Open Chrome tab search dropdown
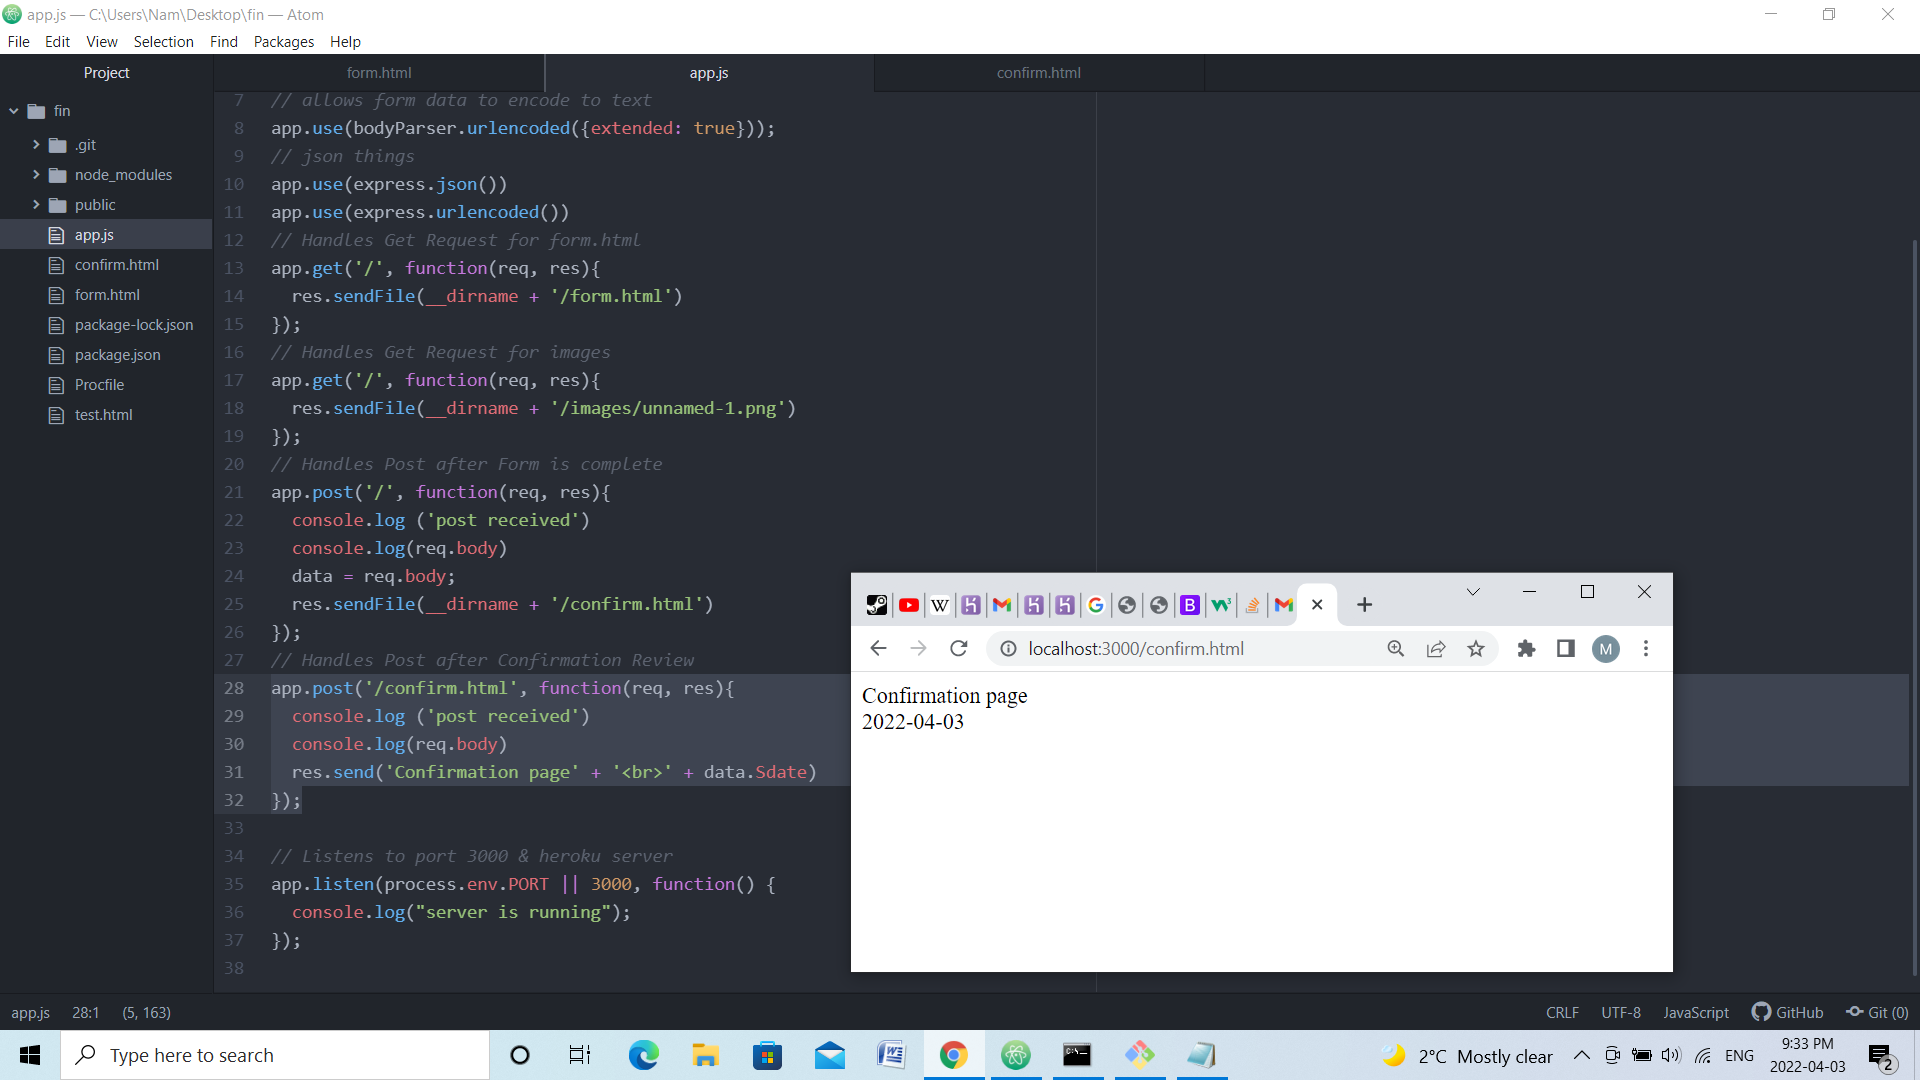 1473,592
